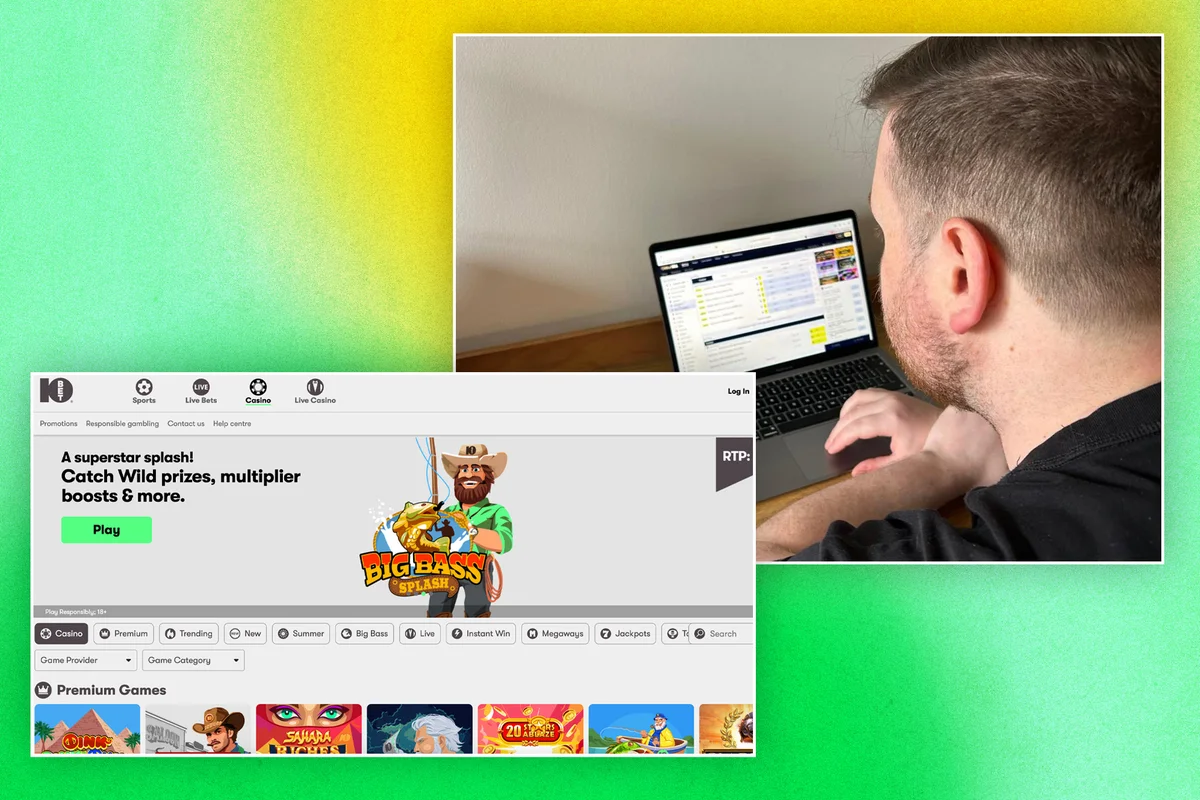Filter games by Premium
Image resolution: width=1200 pixels, height=800 pixels.
coord(123,633)
